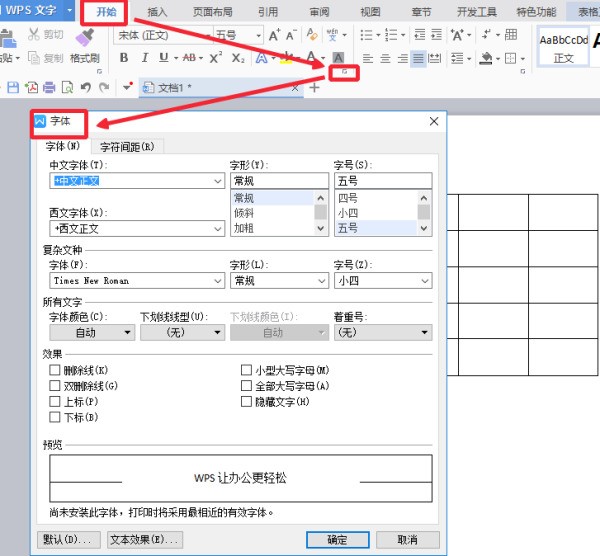Open the 审阅 Review tab
The width and height of the screenshot is (600, 556).
[320, 12]
